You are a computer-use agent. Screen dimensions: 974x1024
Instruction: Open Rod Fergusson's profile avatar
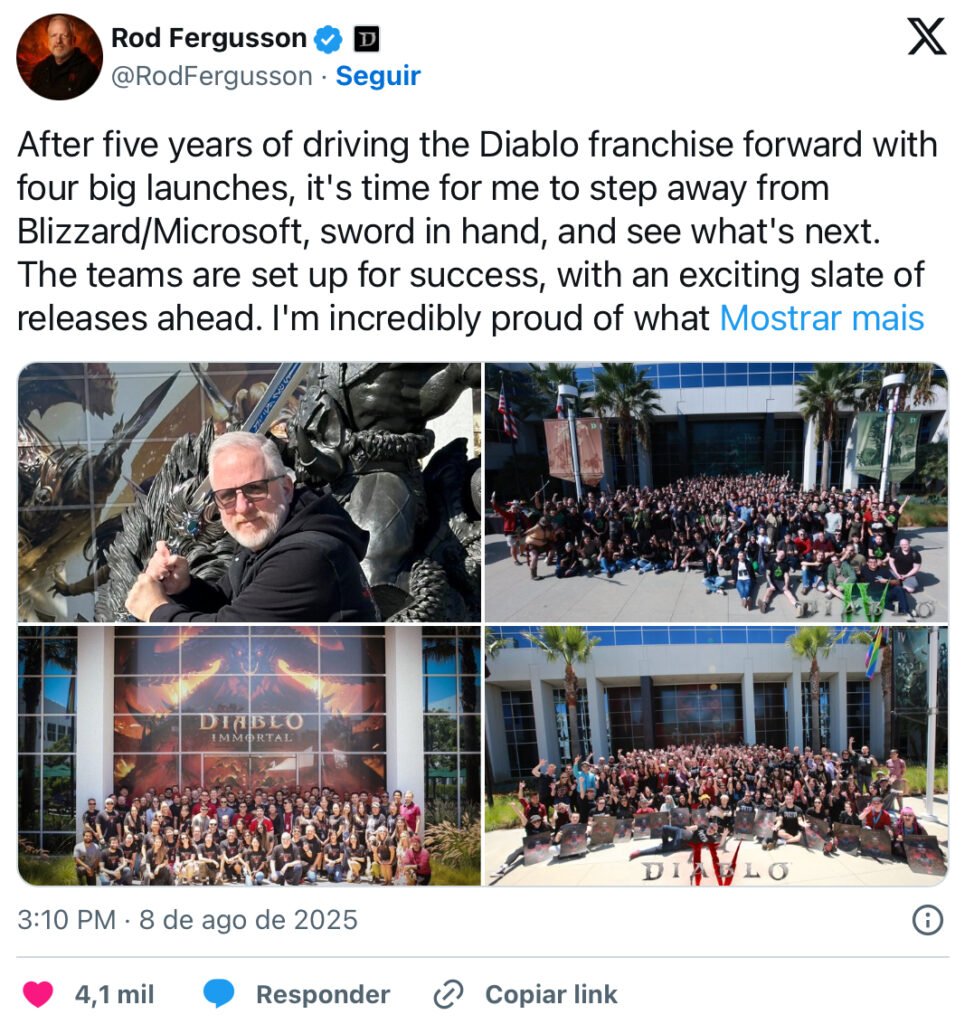[59, 57]
